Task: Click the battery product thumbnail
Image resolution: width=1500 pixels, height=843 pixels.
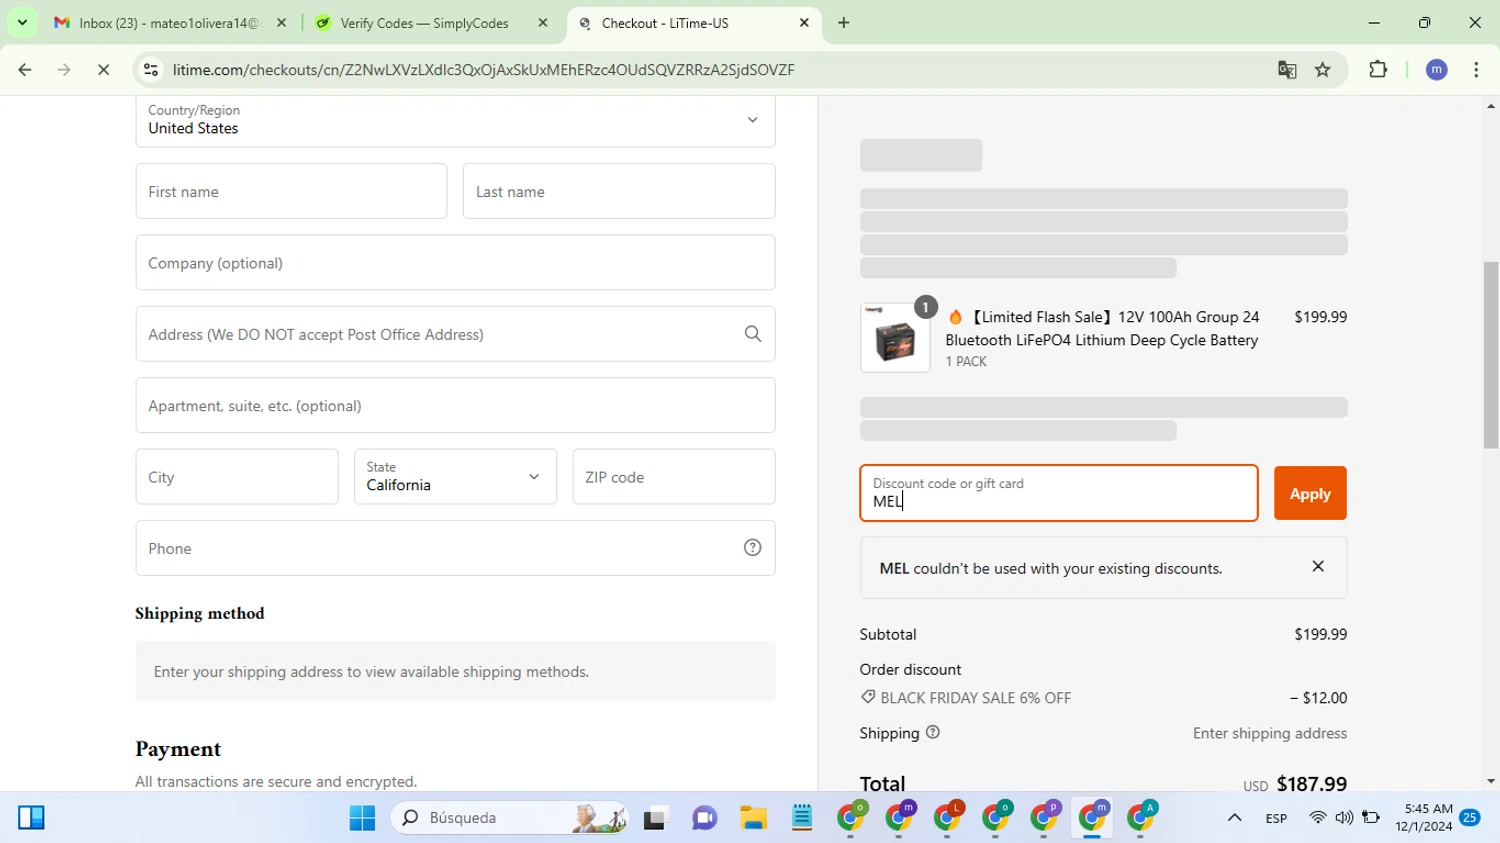Action: pos(895,338)
